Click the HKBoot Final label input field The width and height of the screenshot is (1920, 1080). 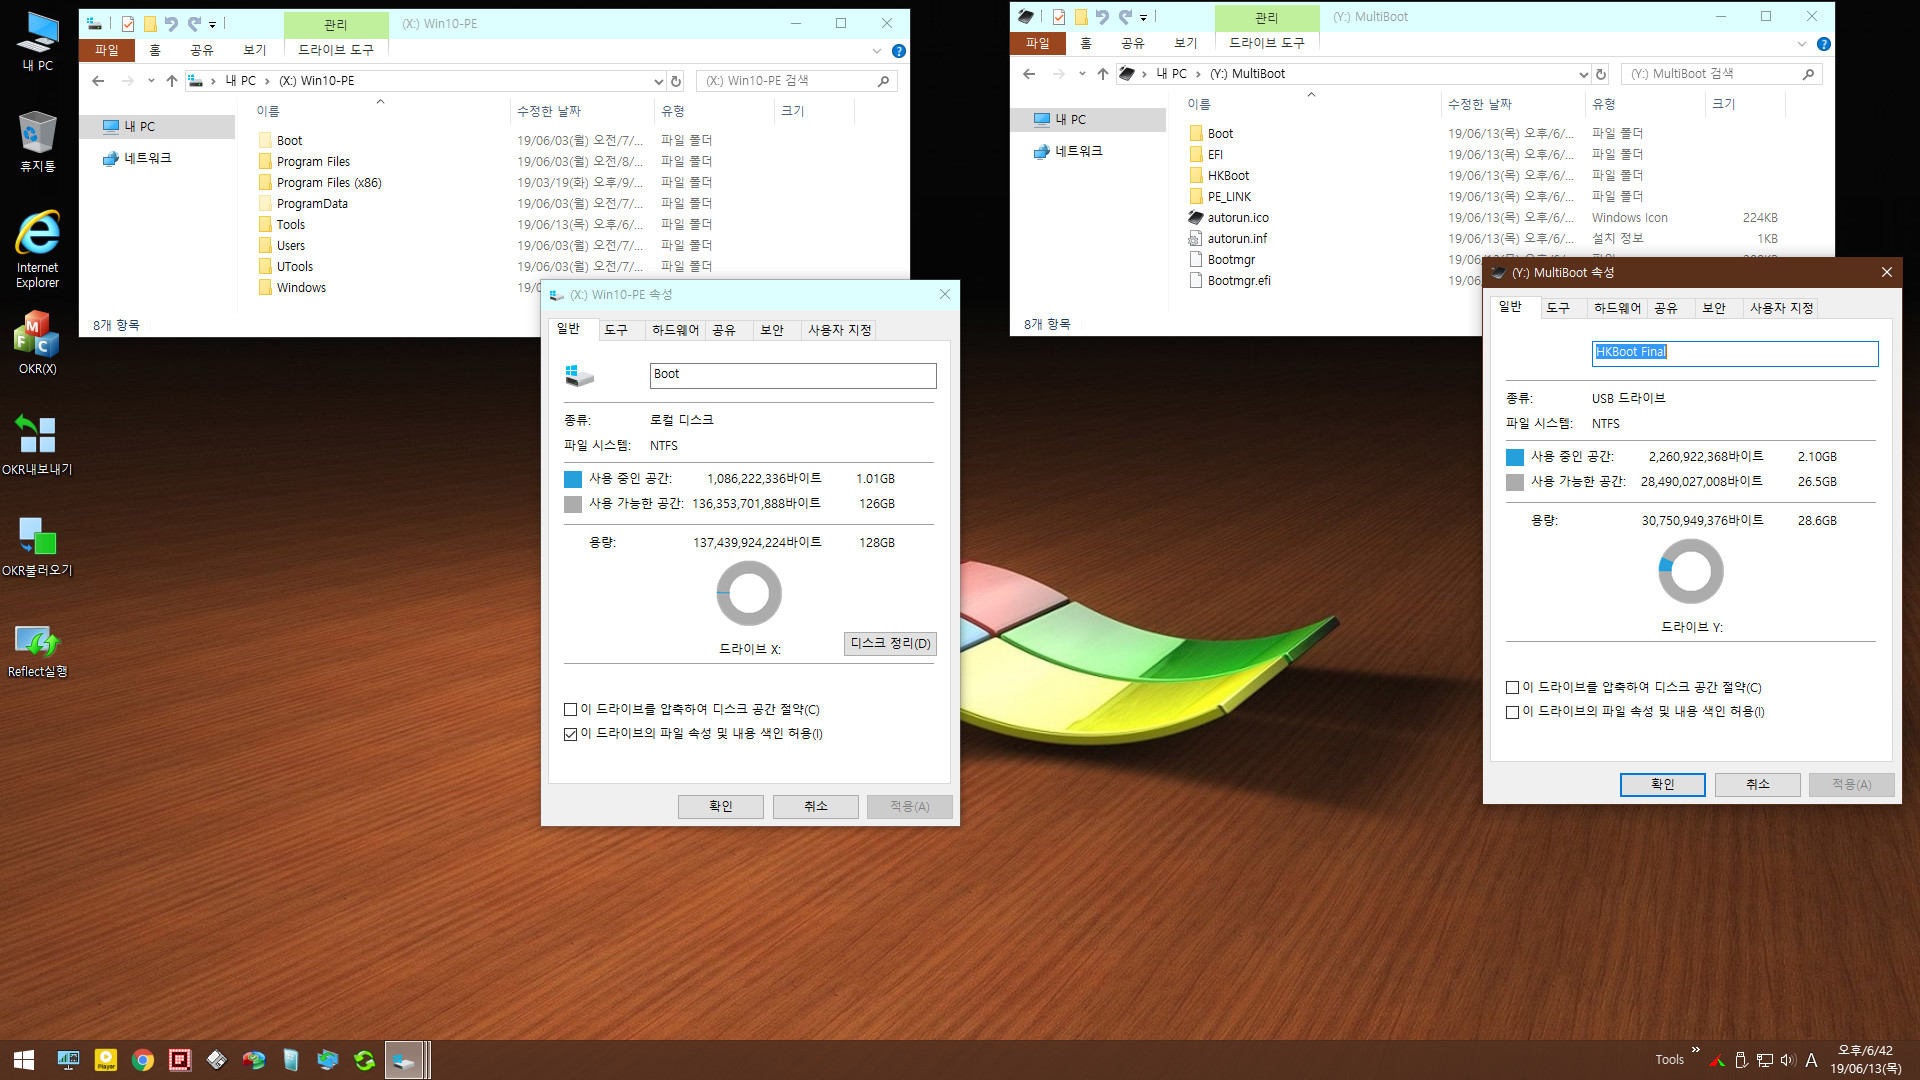1734,352
